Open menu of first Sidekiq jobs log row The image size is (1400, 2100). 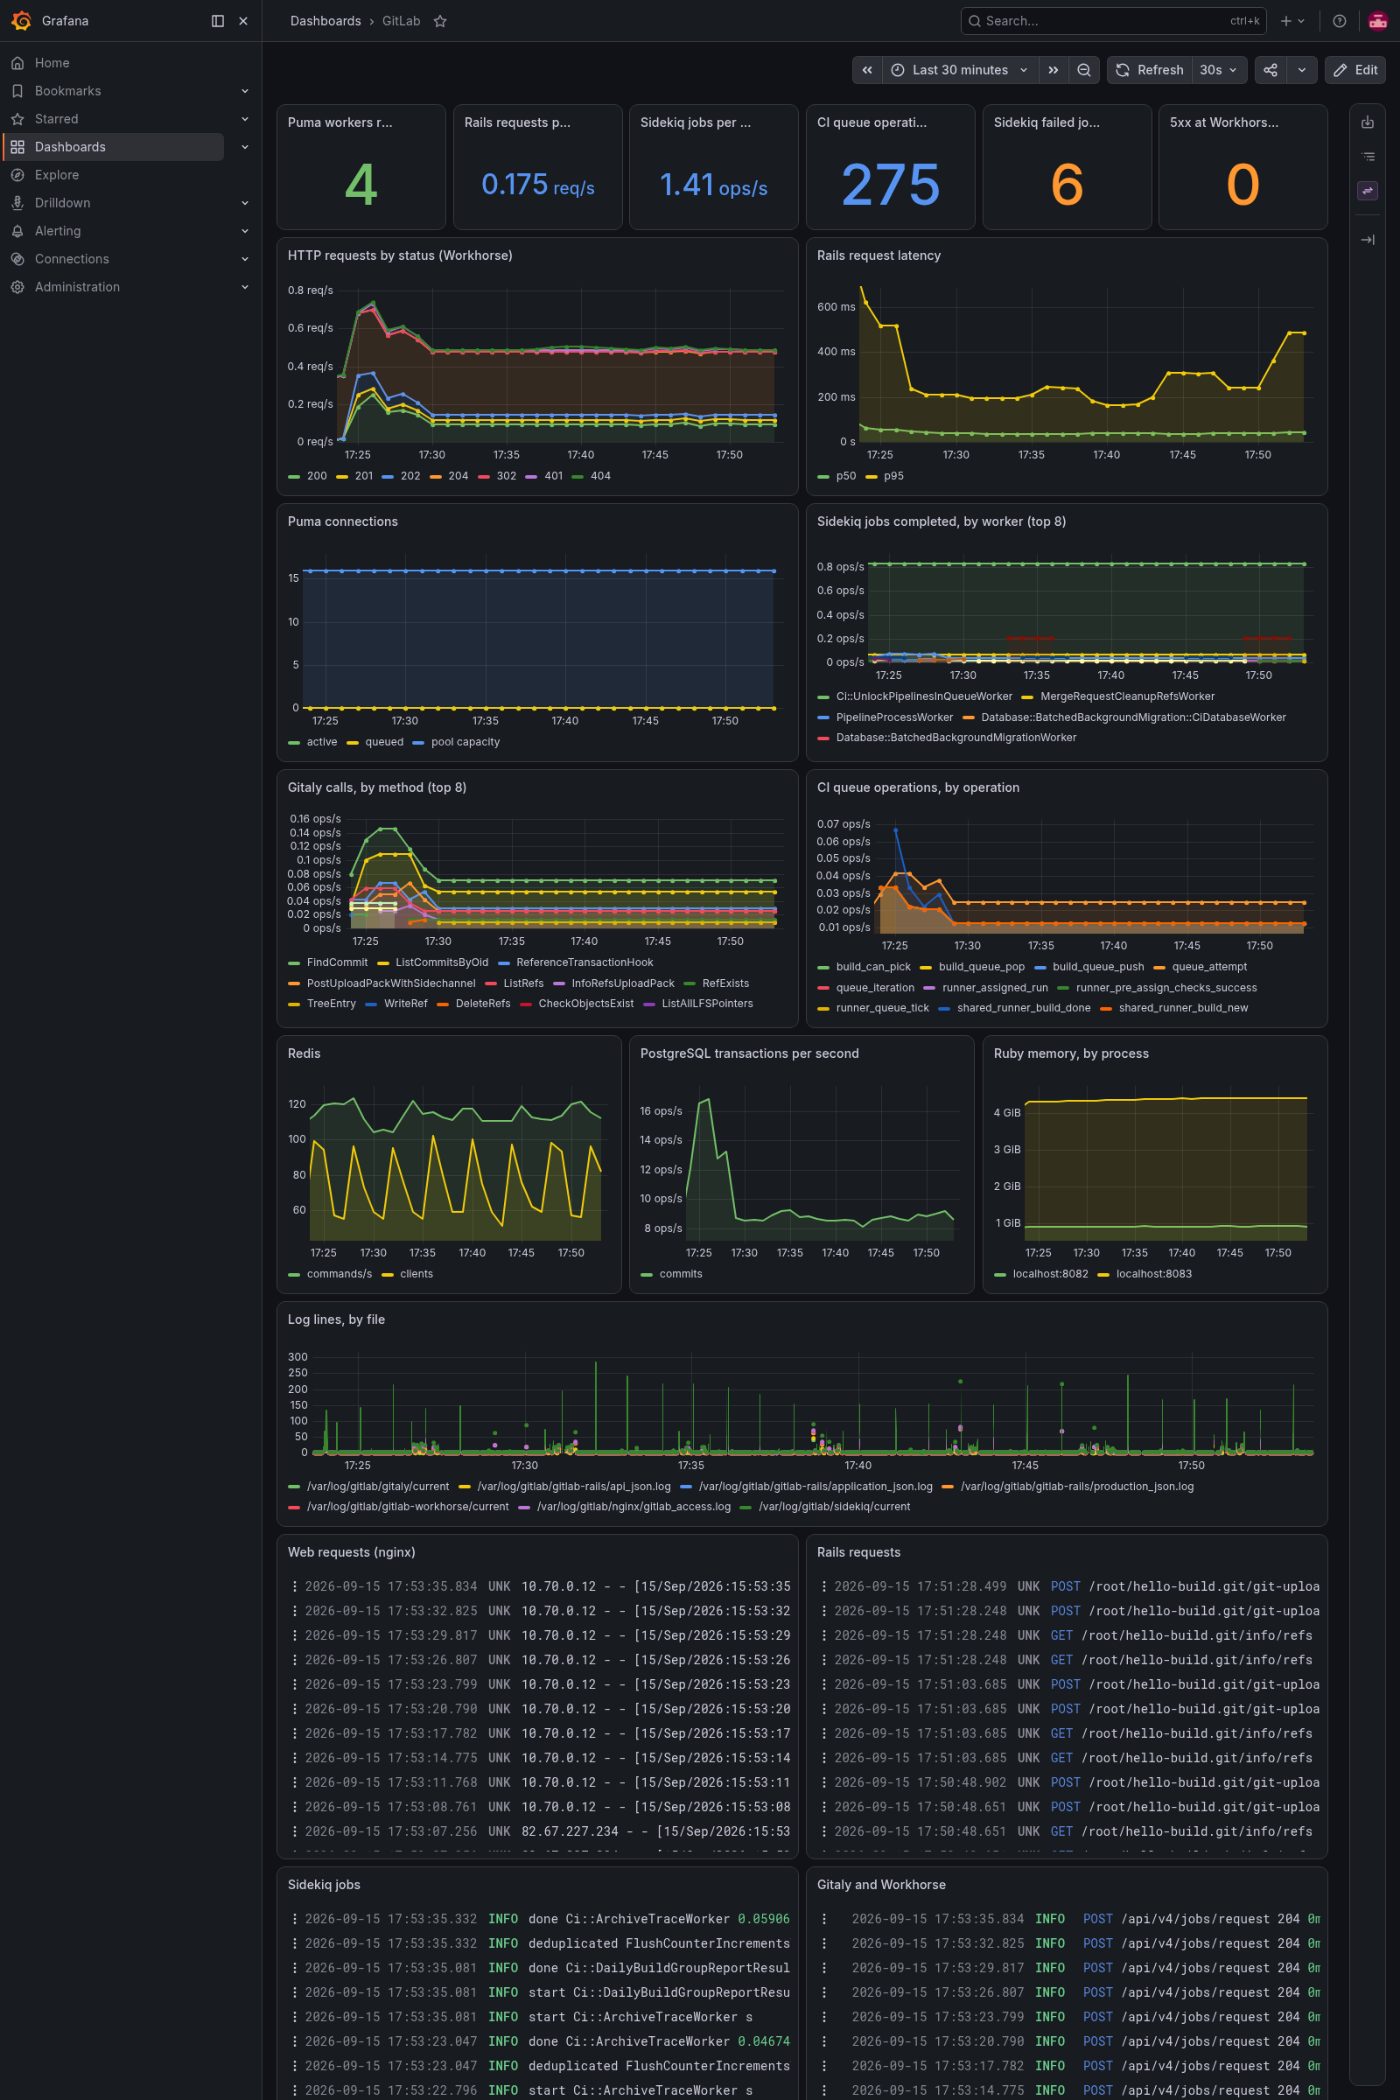(x=295, y=1919)
